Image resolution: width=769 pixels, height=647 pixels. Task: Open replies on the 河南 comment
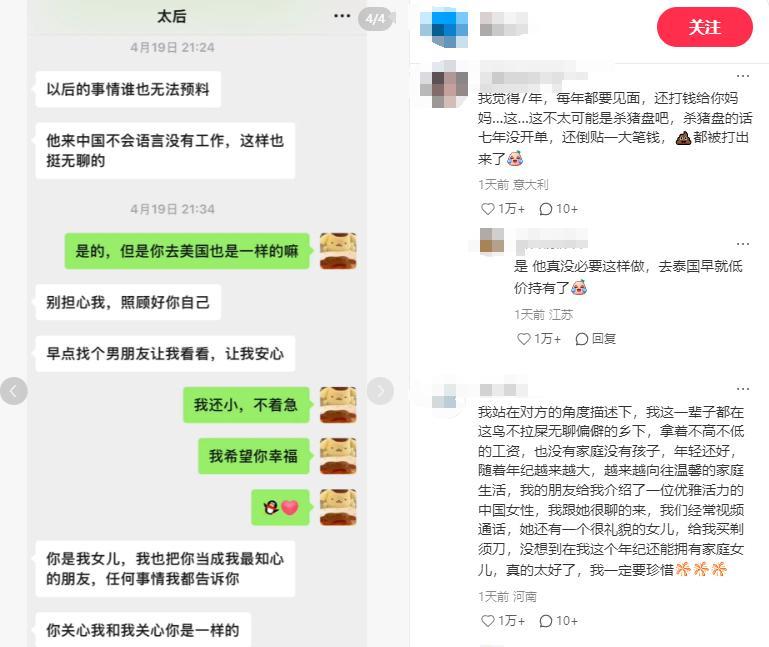point(559,621)
